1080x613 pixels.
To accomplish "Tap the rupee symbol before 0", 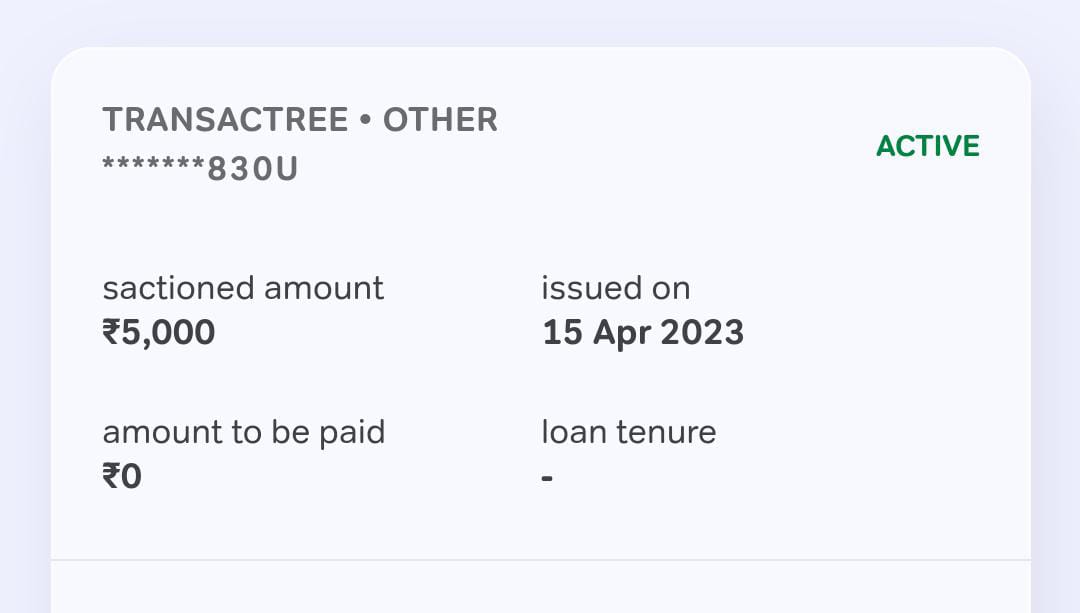I will pyautogui.click(x=111, y=476).
